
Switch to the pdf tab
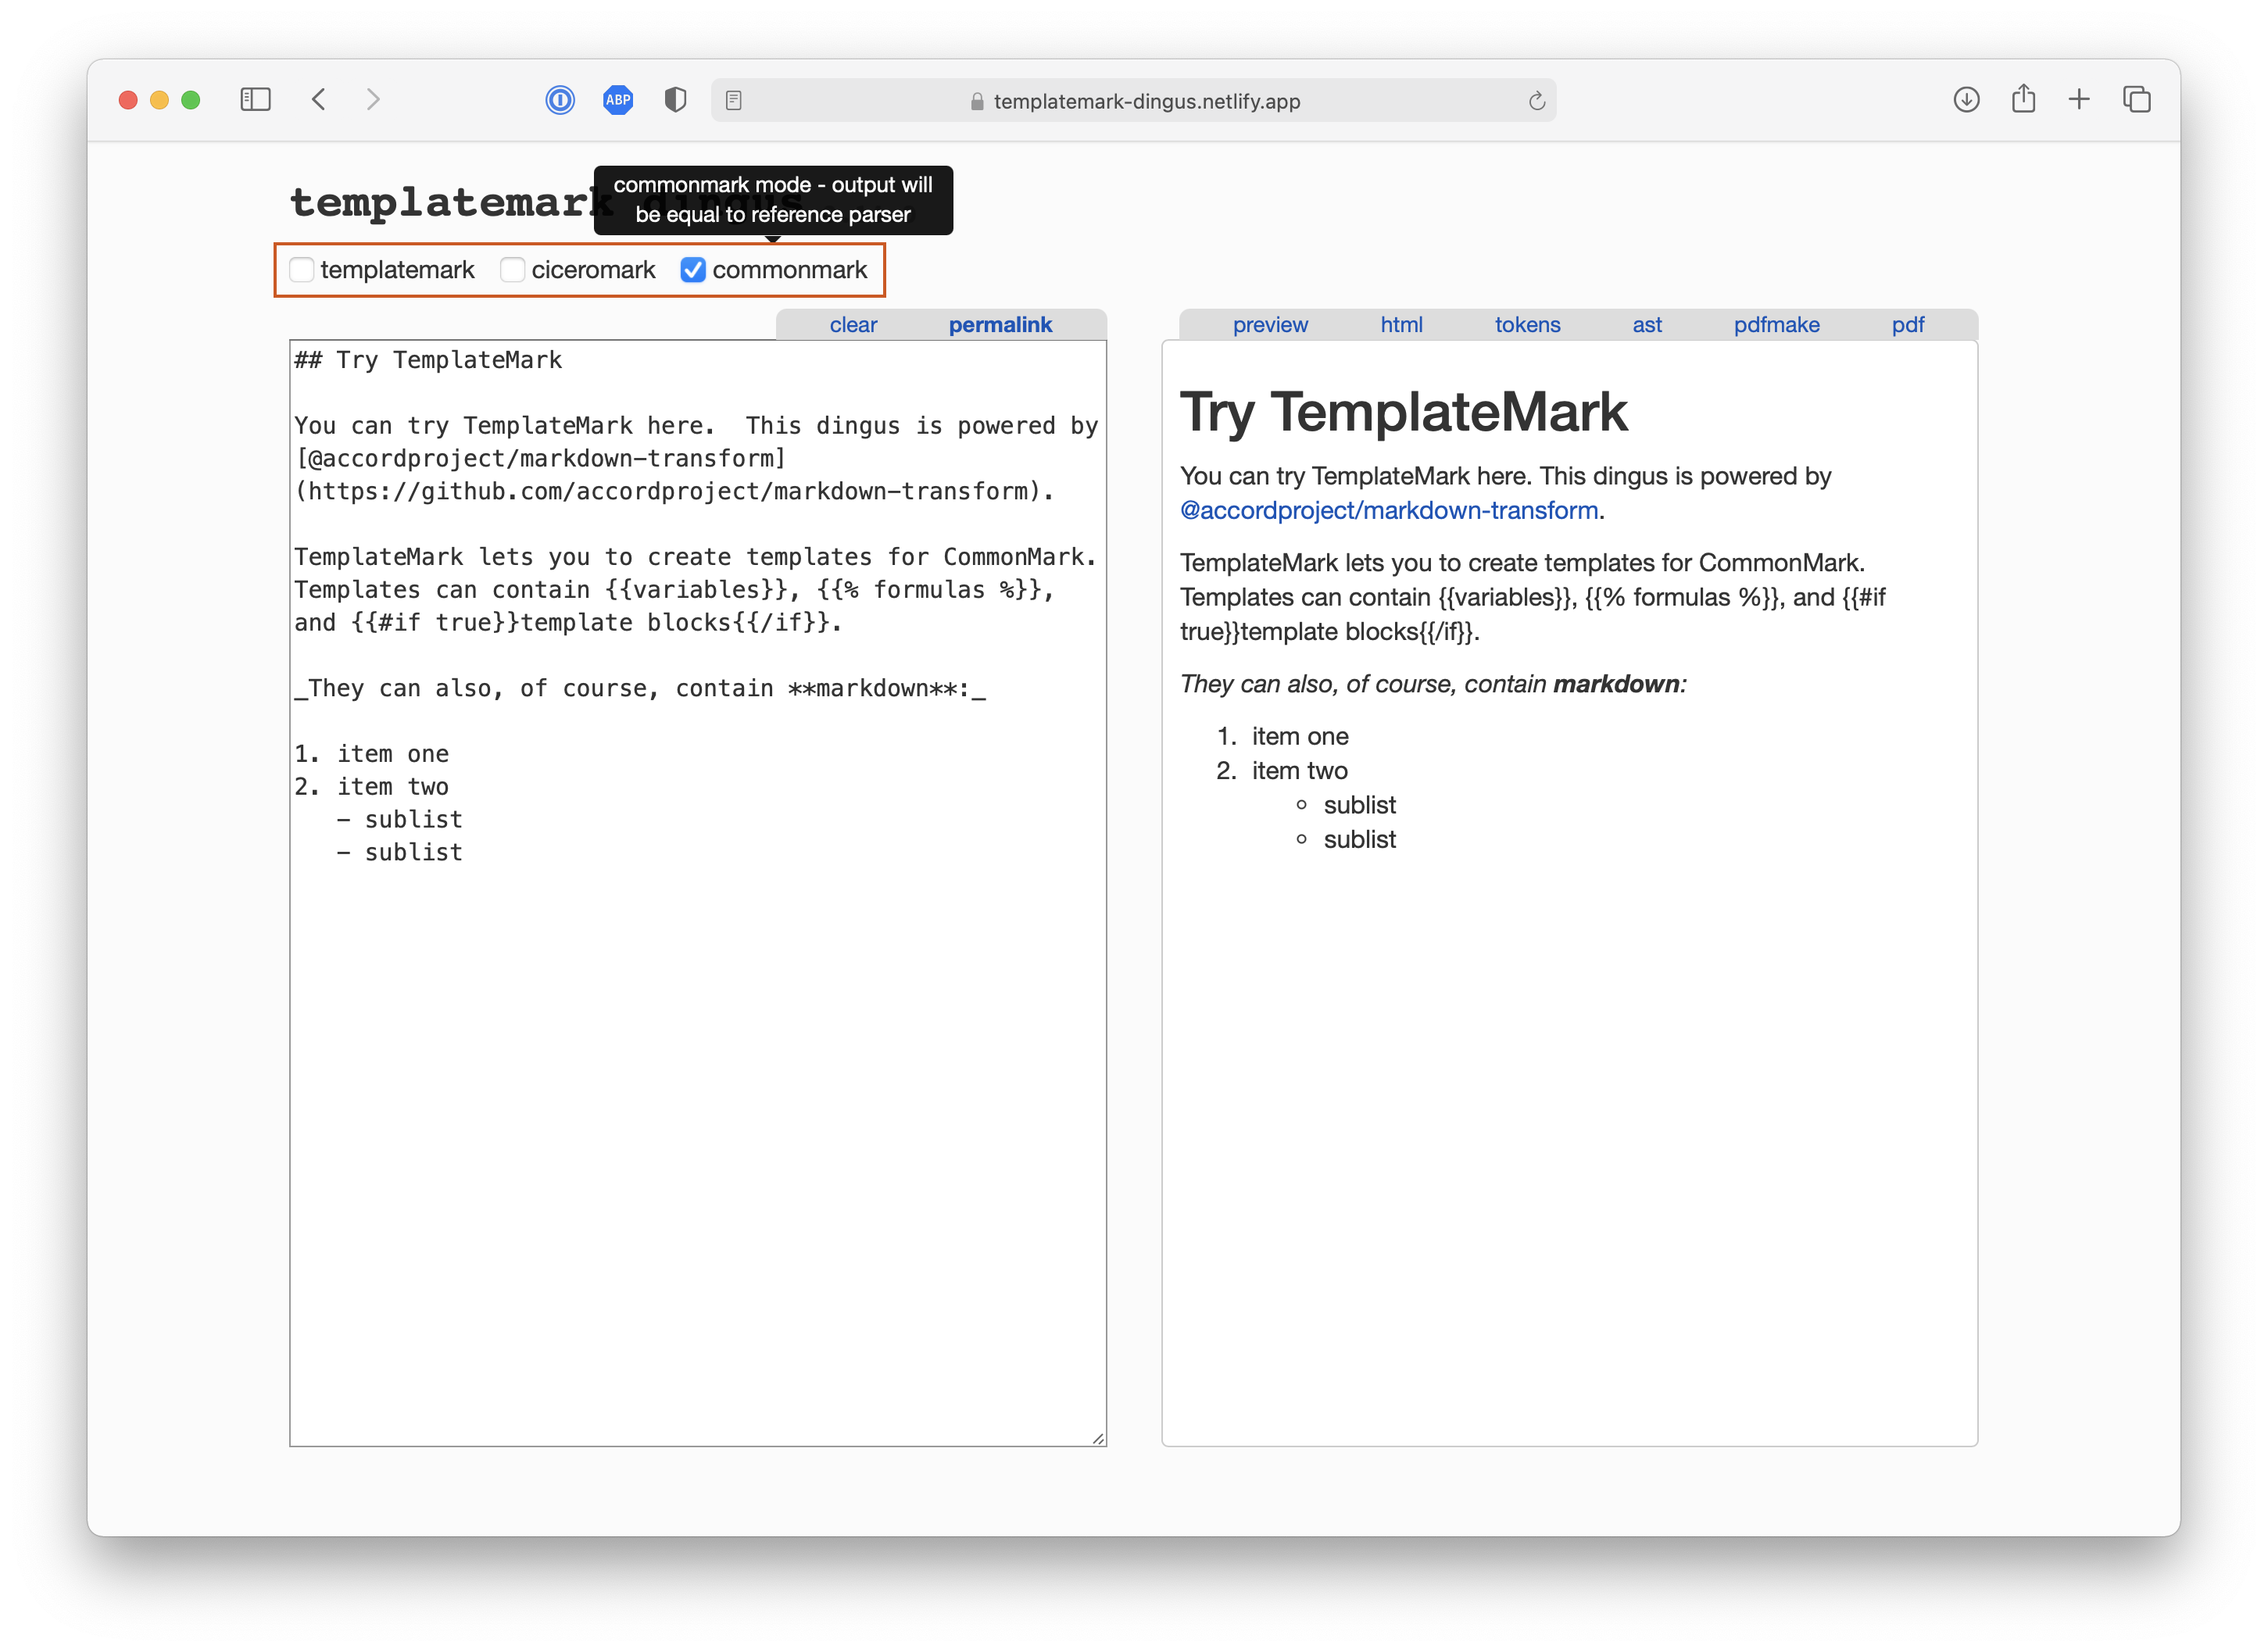[1907, 325]
